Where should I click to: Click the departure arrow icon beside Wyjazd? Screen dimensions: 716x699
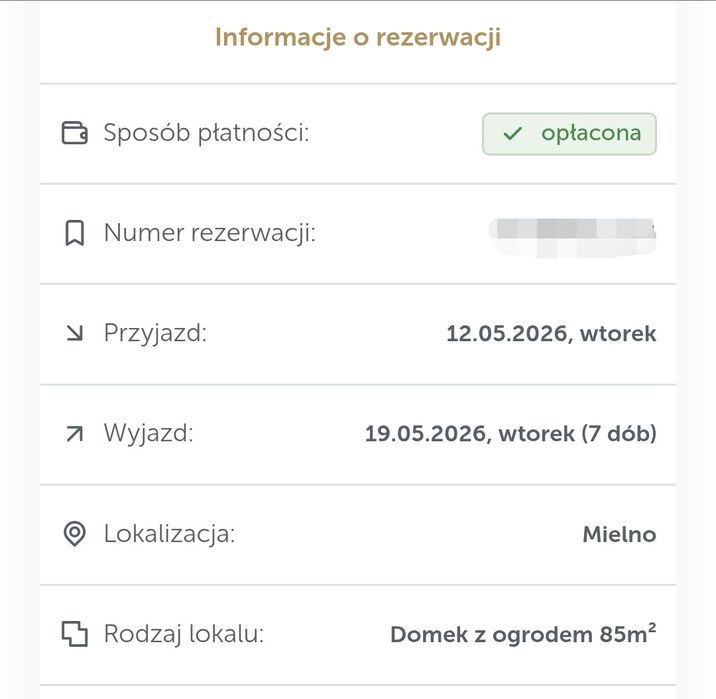tap(74, 434)
